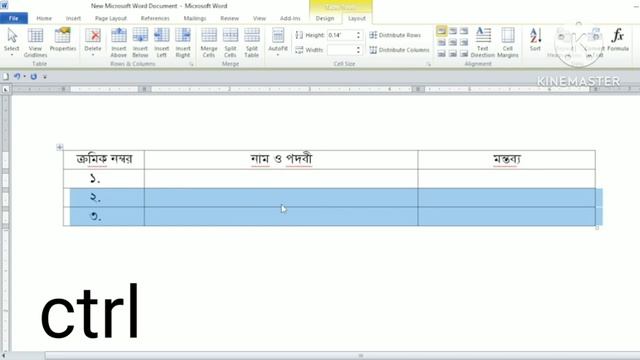
Task: Click the horizontal scrollbar at bottom
Action: pyautogui.click(x=342, y=356)
